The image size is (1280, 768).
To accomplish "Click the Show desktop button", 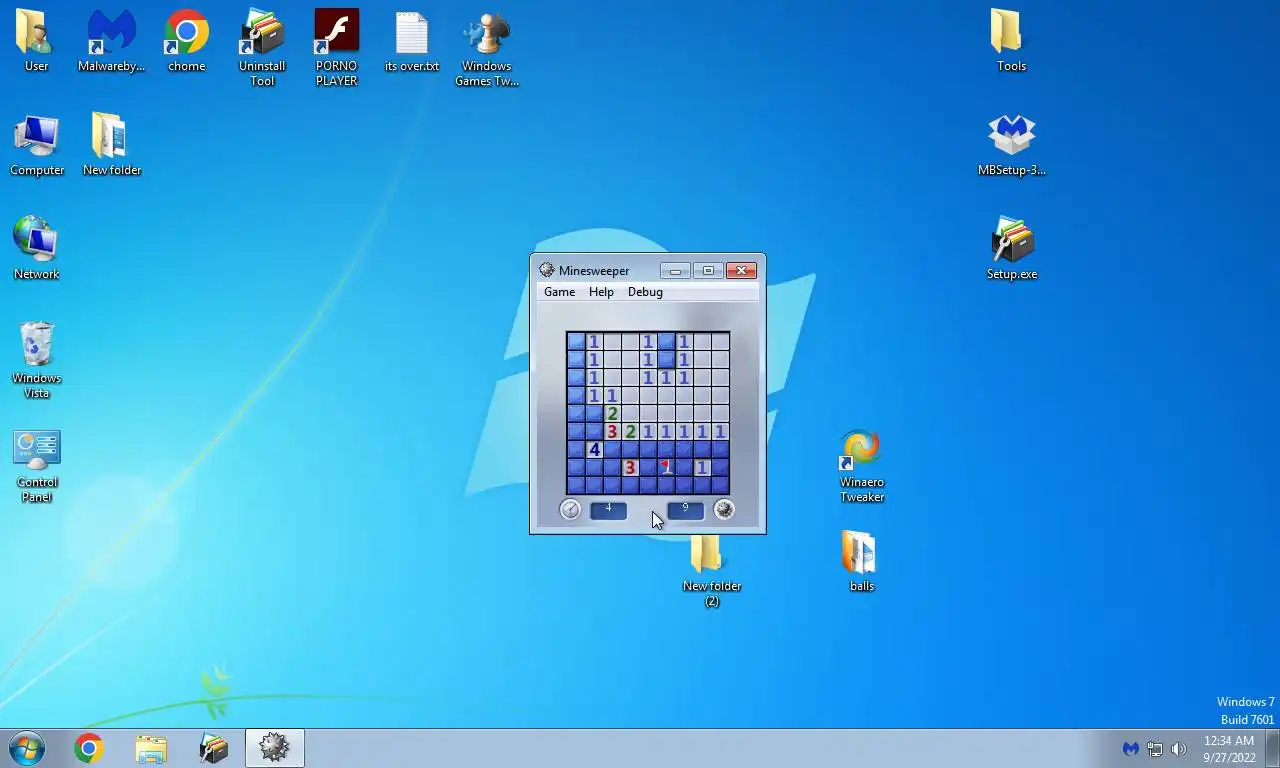I will point(1272,748).
